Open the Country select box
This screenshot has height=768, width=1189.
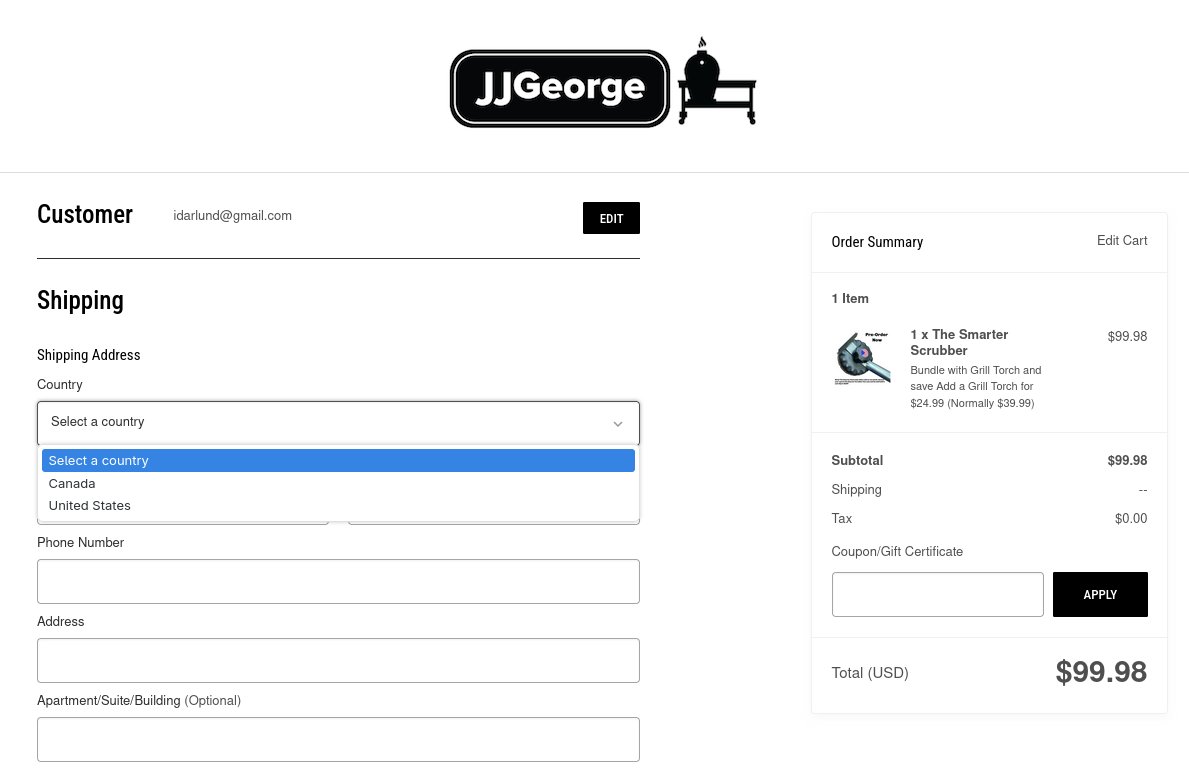click(338, 422)
